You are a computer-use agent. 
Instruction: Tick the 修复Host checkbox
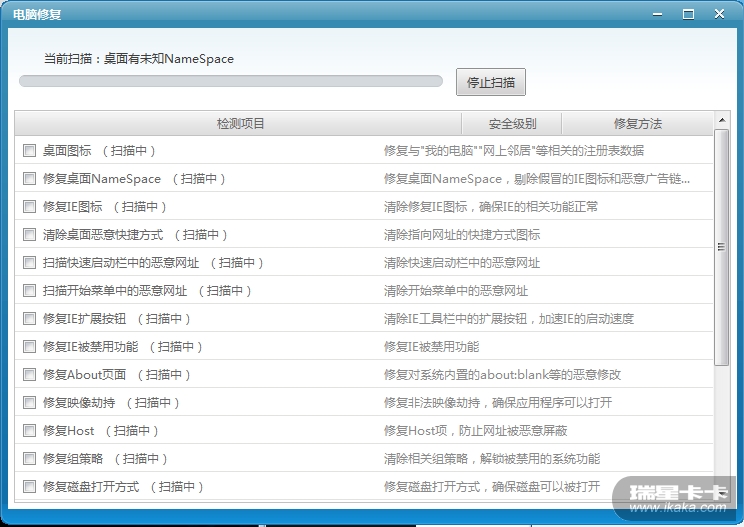pos(29,431)
